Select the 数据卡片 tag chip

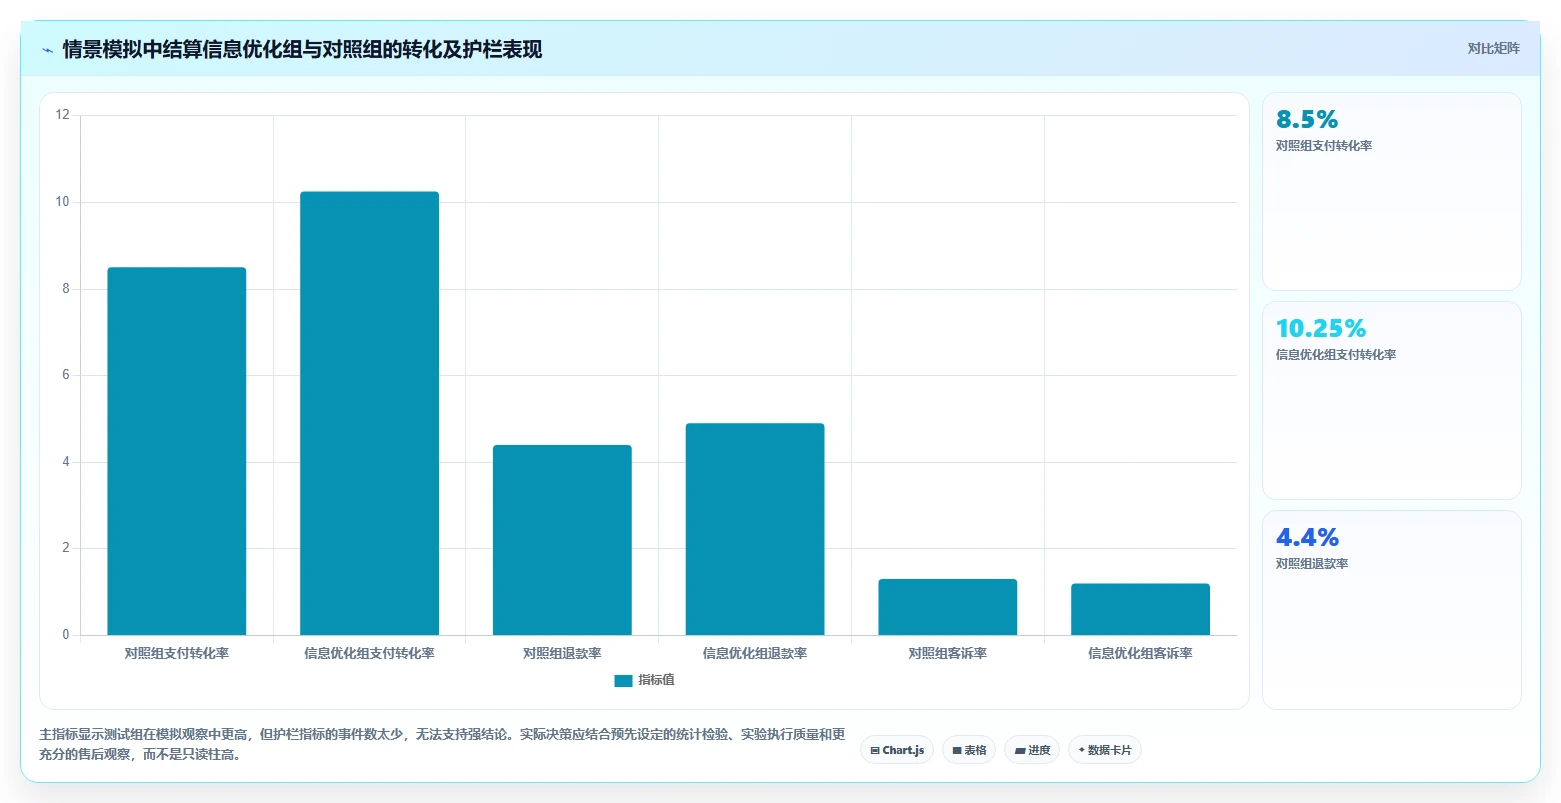tap(1105, 750)
